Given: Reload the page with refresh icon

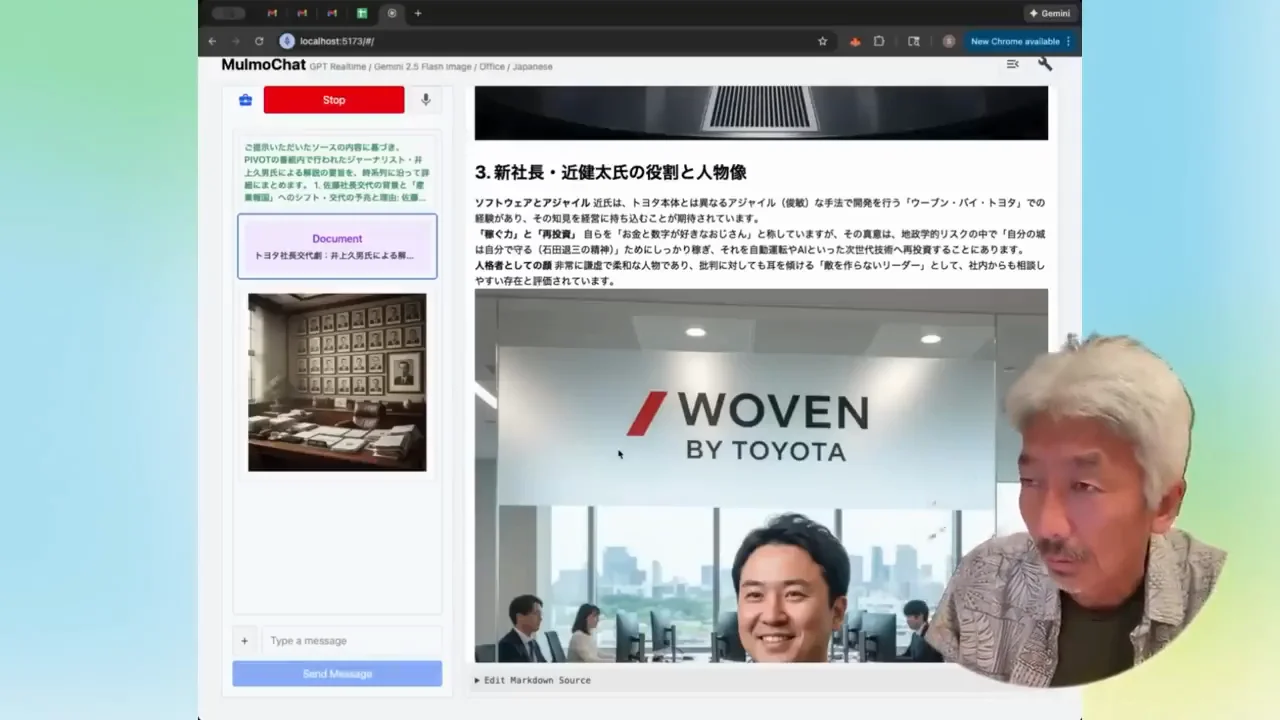Looking at the screenshot, I should click(259, 41).
